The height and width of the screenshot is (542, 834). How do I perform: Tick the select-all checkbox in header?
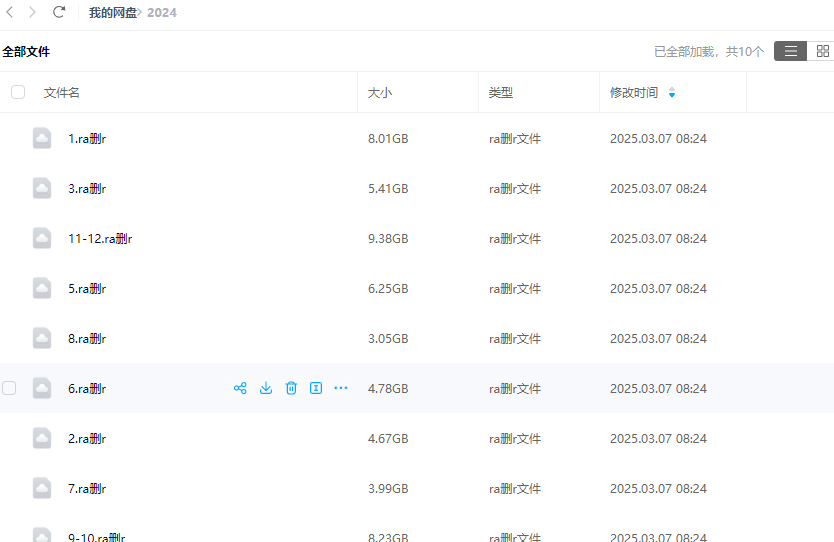pyautogui.click(x=18, y=92)
